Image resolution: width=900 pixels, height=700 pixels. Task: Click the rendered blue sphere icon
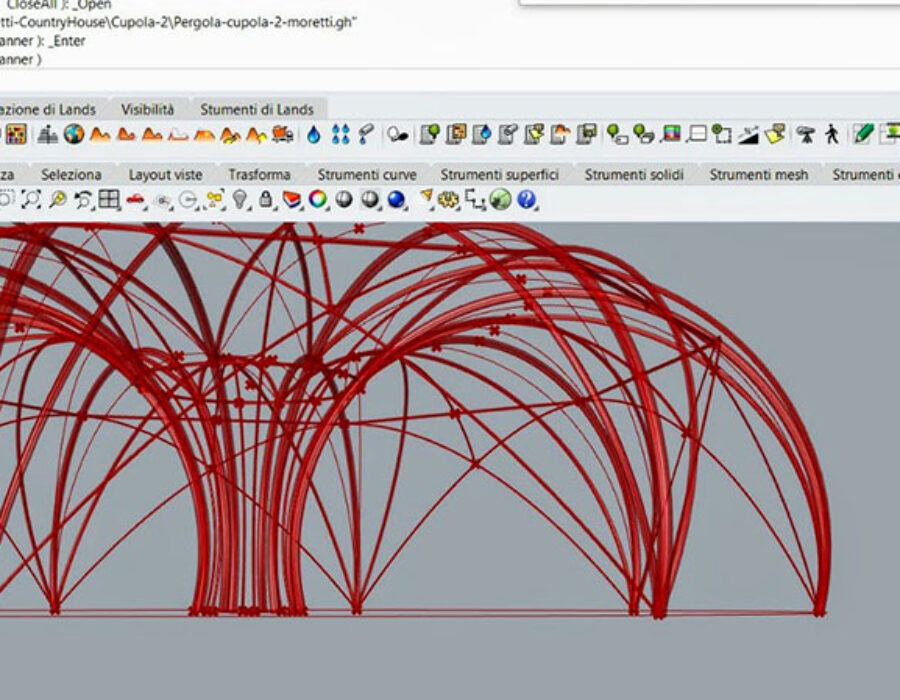[x=397, y=200]
